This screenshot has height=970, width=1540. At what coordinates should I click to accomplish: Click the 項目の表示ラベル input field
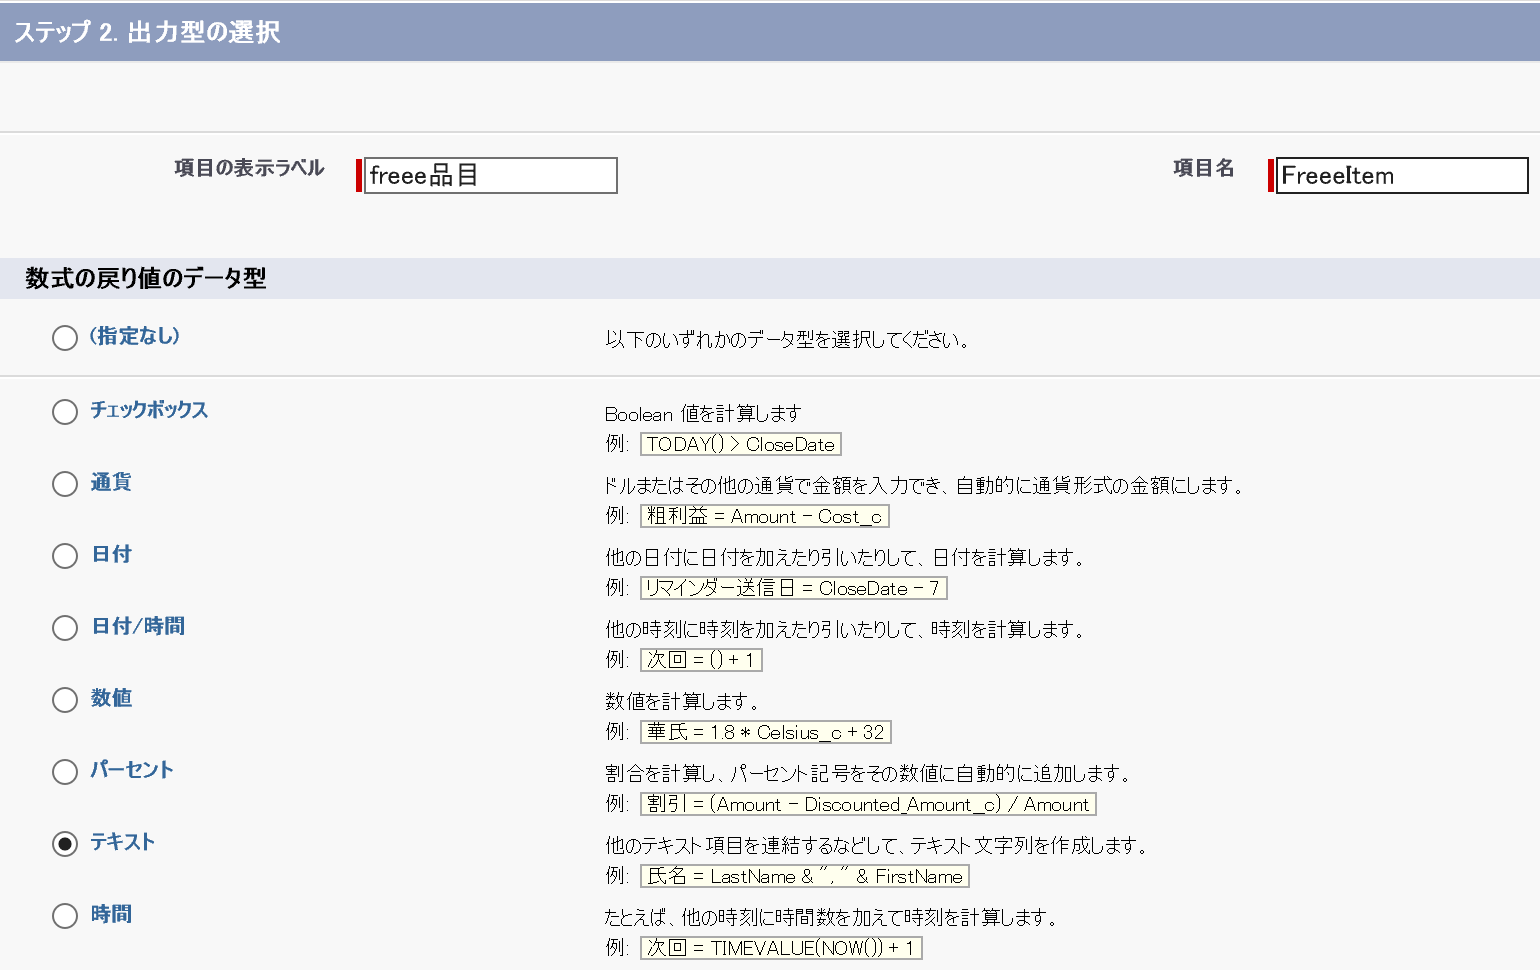coord(490,176)
